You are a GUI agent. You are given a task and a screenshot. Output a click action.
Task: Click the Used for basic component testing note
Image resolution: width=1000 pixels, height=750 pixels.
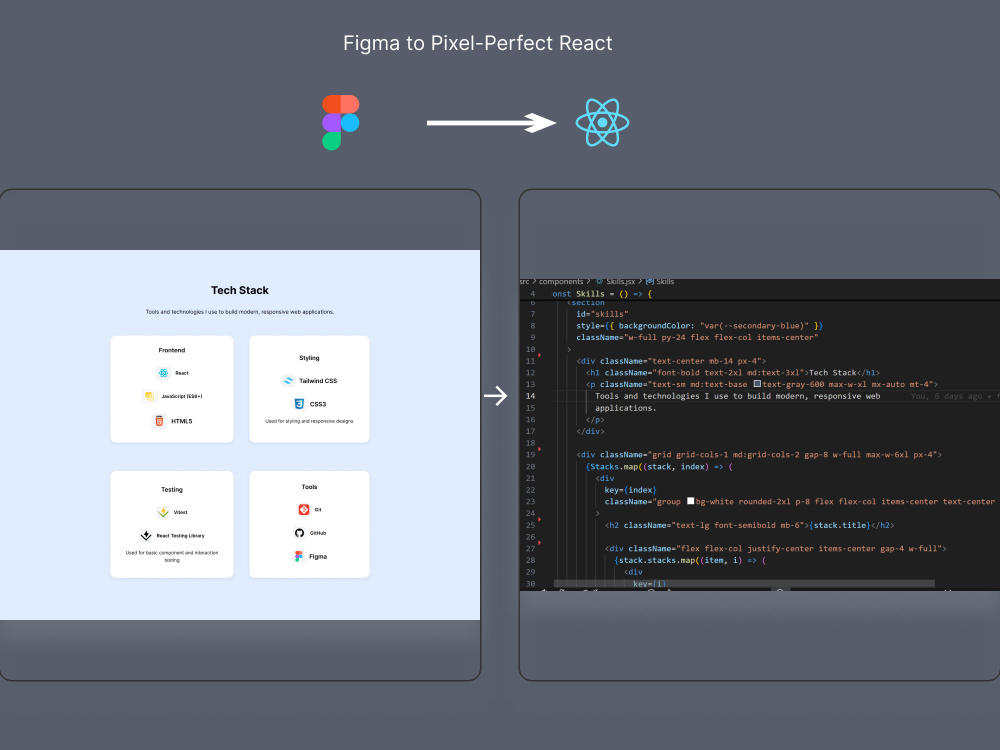coord(172,556)
